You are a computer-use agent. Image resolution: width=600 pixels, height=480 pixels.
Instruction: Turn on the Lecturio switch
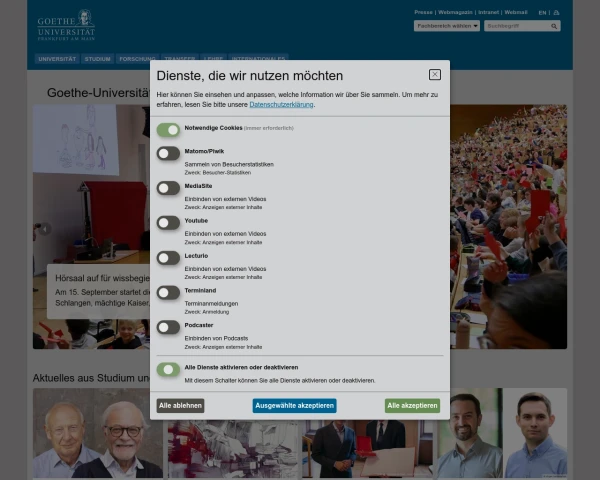pos(168,258)
